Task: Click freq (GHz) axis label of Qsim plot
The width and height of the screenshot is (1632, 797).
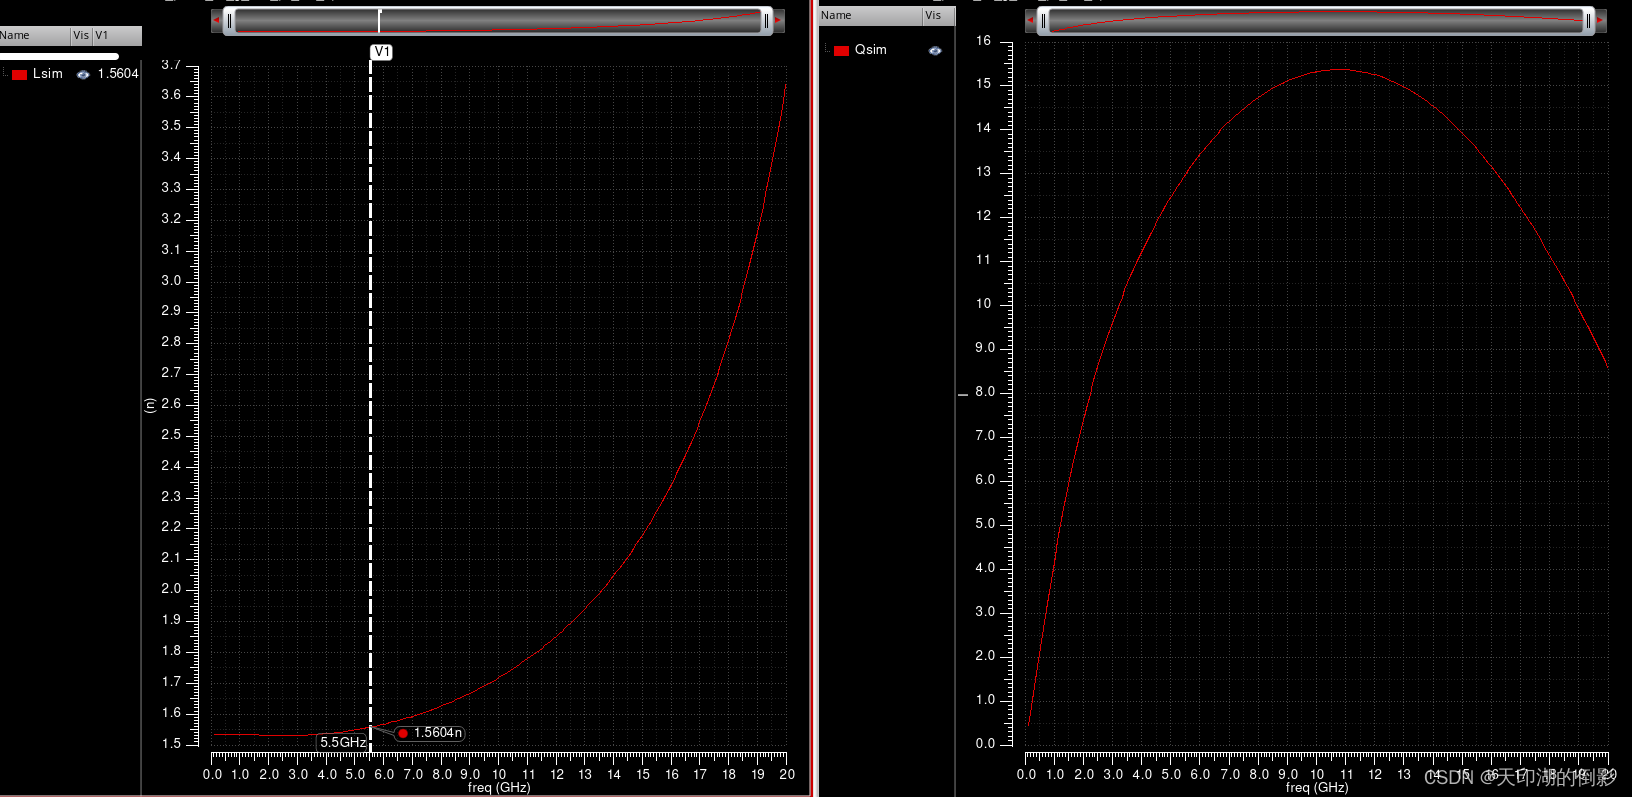Action: coord(1317,788)
